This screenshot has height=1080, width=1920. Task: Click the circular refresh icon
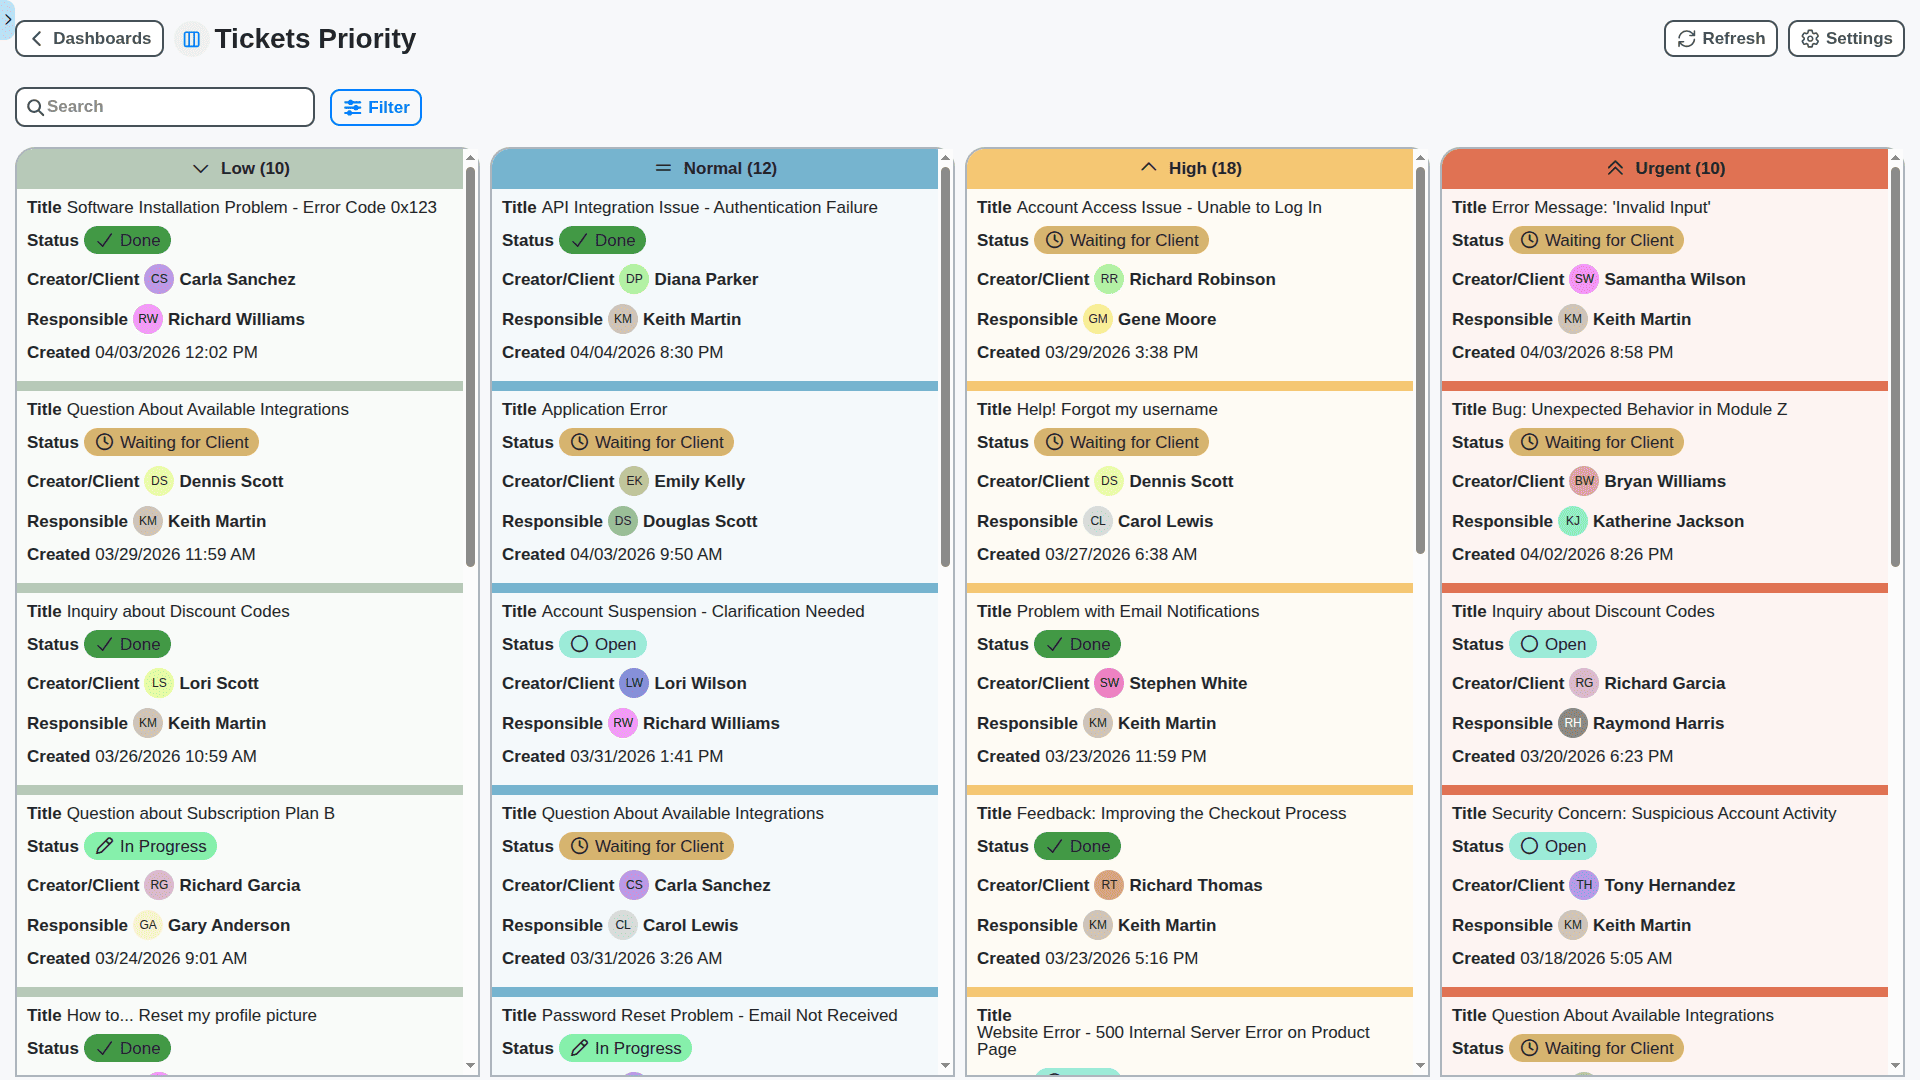pos(1686,38)
